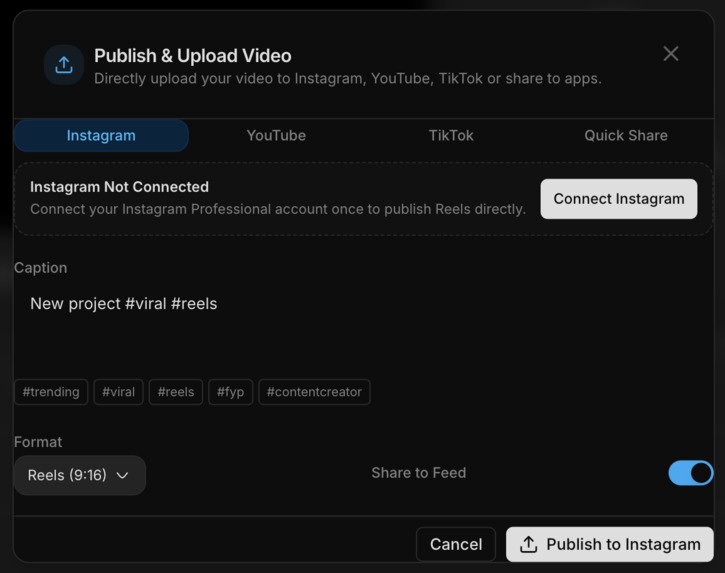The image size is (725, 573).
Task: Open the TikTok tab
Action: tap(451, 136)
